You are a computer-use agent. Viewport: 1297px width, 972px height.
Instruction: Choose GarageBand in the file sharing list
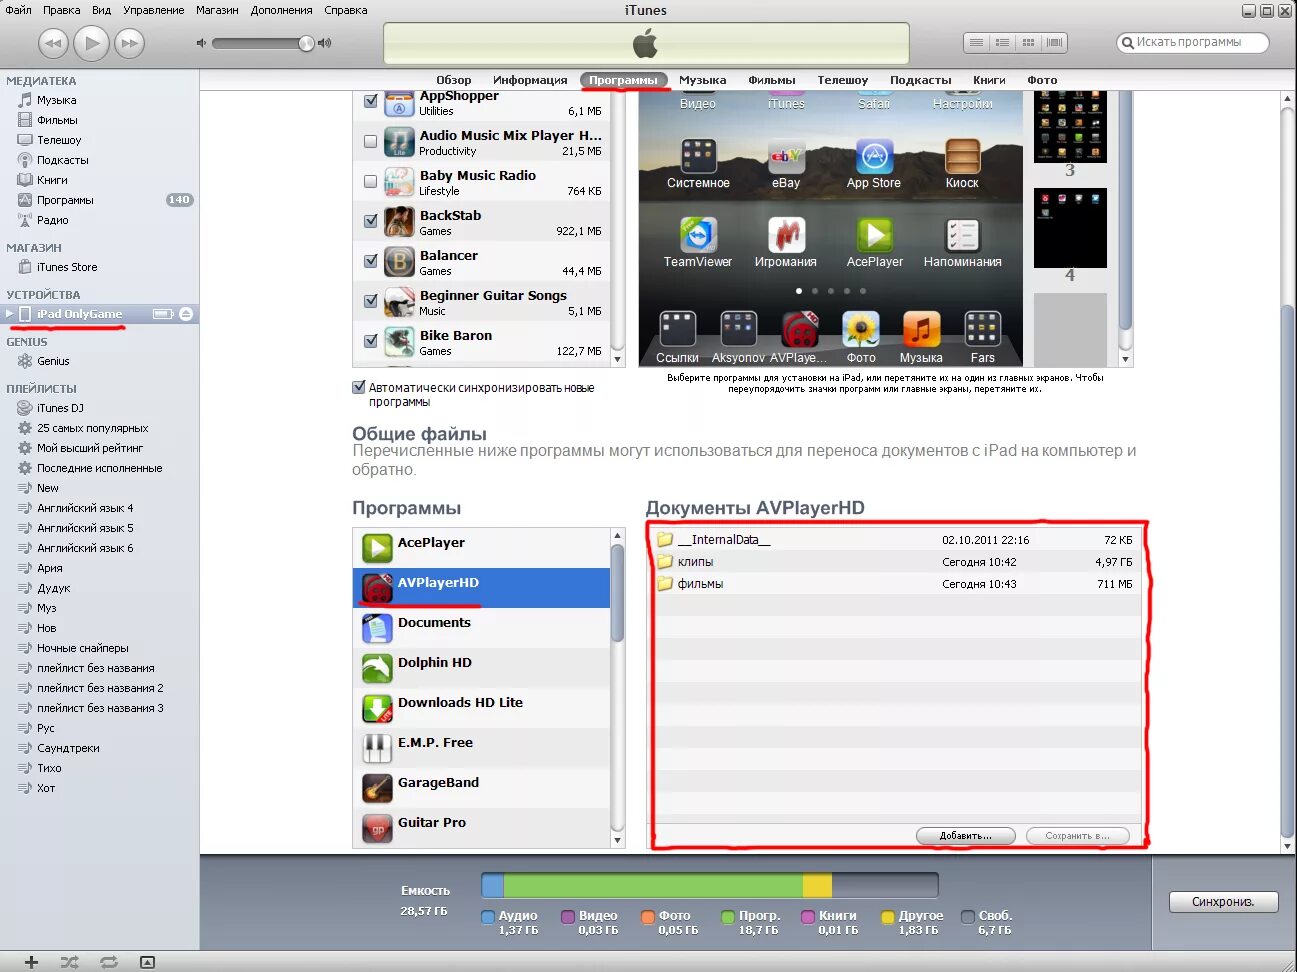tap(481, 788)
